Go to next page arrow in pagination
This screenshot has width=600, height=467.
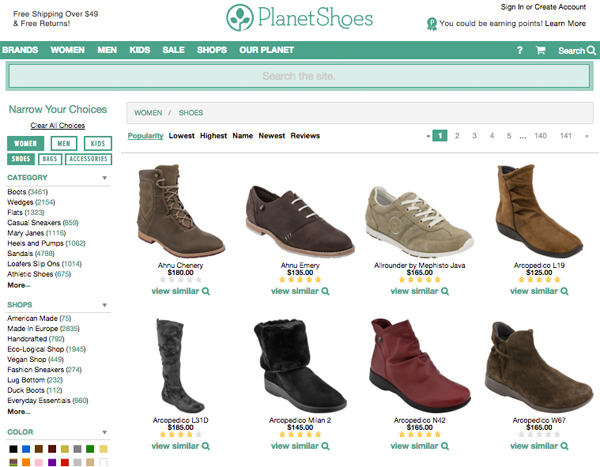[586, 136]
